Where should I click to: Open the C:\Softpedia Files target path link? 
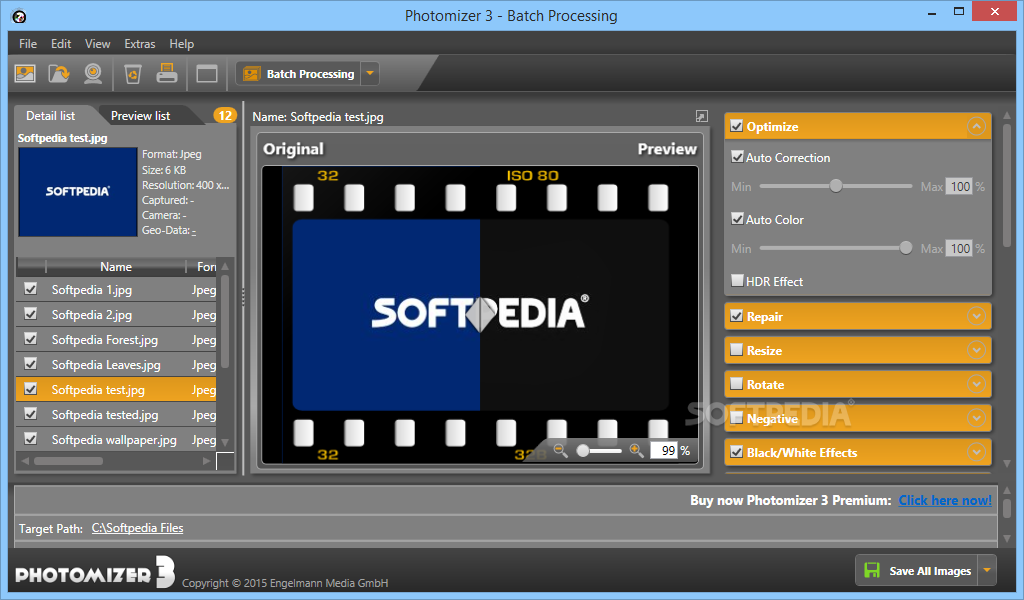click(x=137, y=528)
